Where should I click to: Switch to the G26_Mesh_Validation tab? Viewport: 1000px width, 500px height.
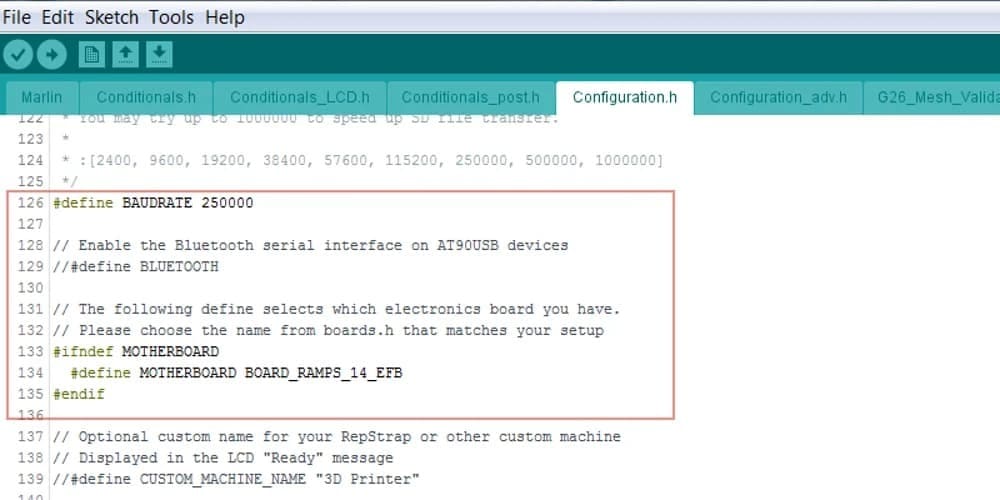pyautogui.click(x=931, y=98)
